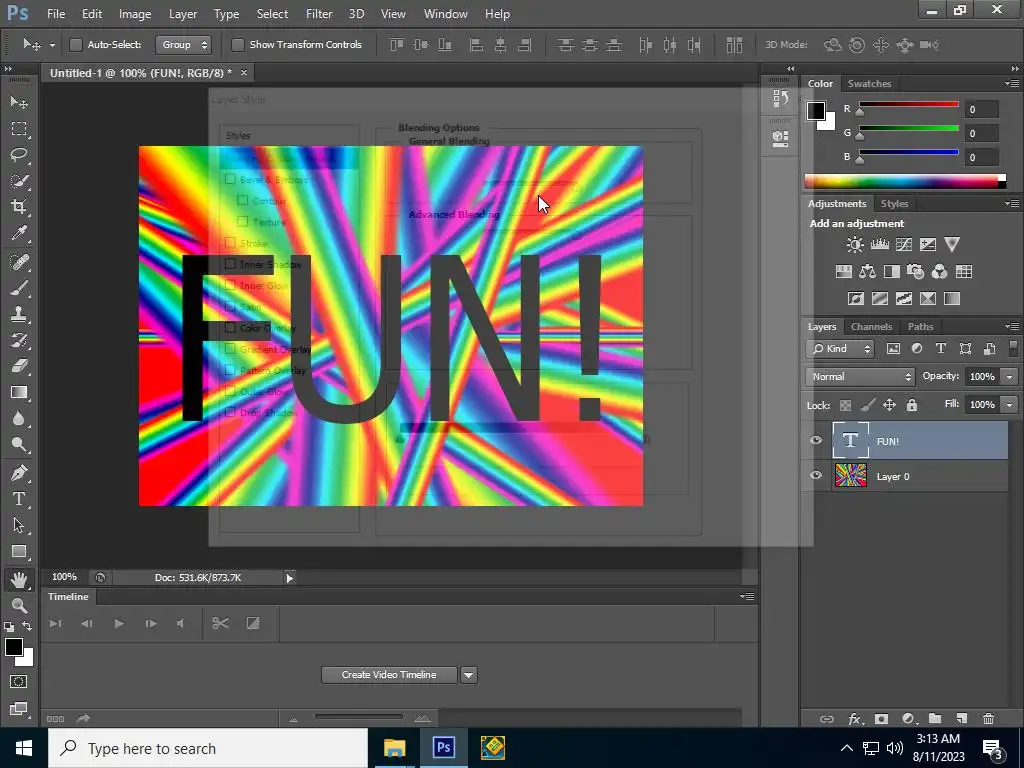
Task: Add a Levels adjustment
Action: pyautogui.click(x=880, y=245)
